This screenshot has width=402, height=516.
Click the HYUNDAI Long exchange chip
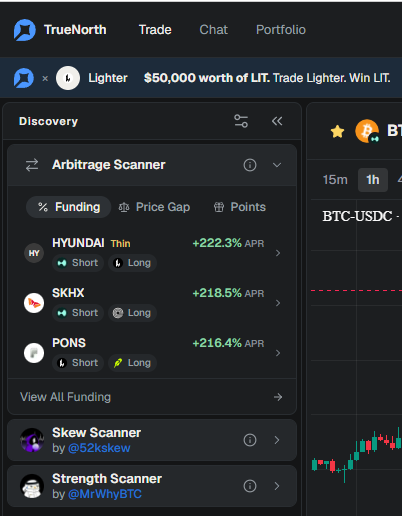coord(132,263)
